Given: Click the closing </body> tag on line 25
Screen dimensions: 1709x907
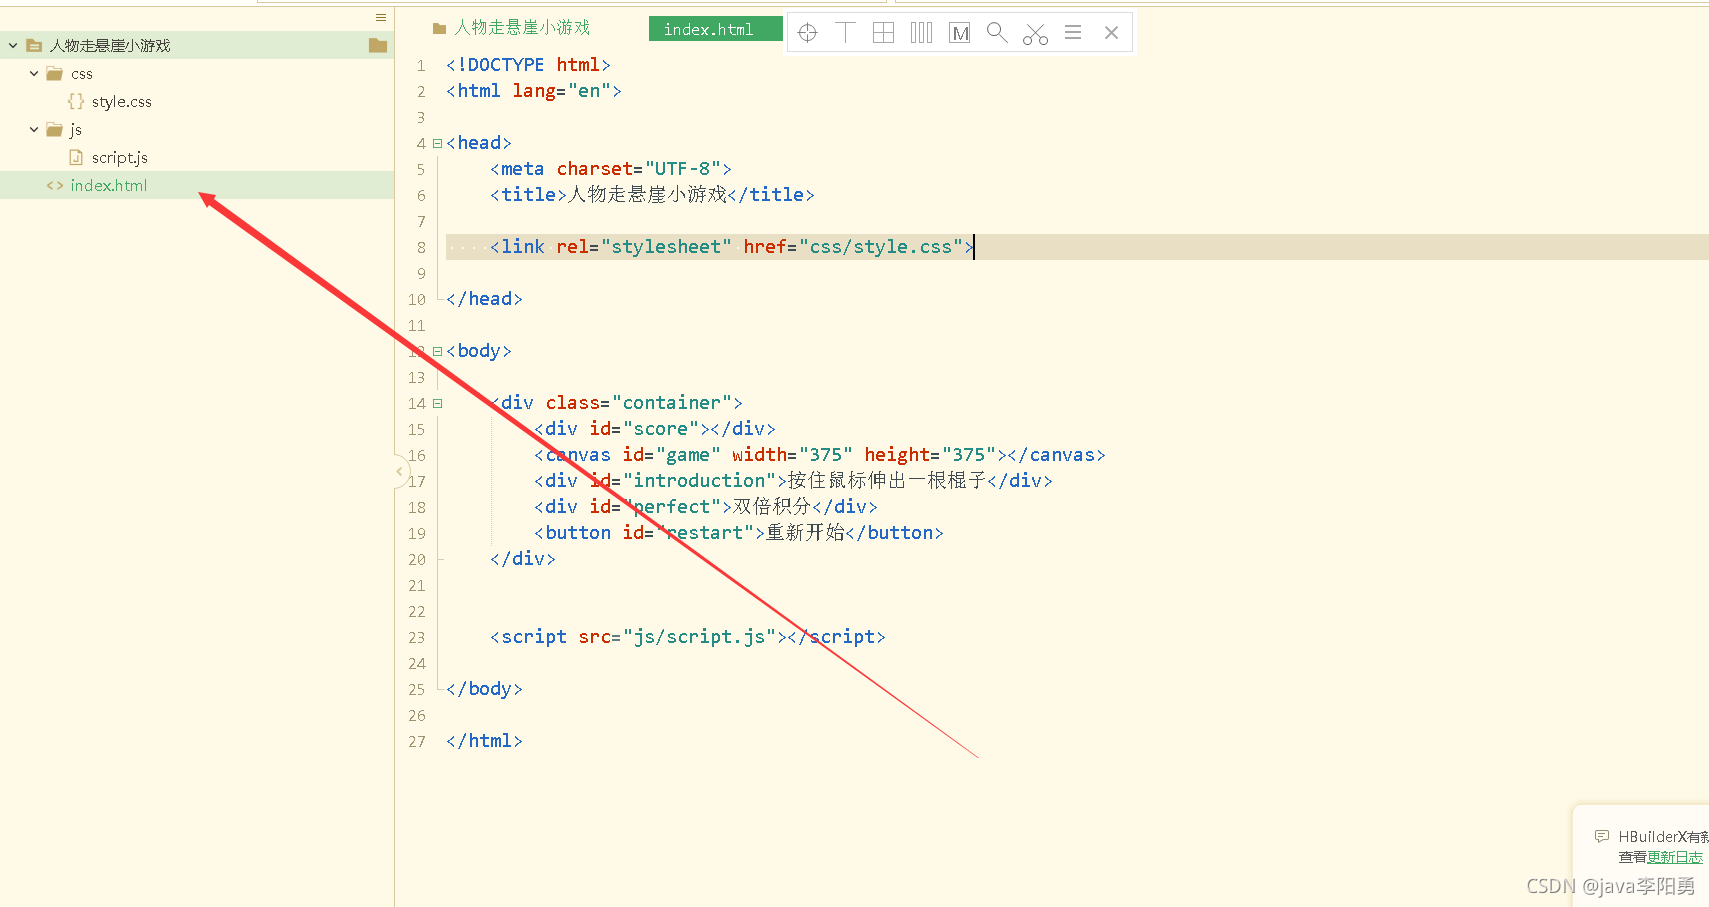Looking at the screenshot, I should 484,689.
